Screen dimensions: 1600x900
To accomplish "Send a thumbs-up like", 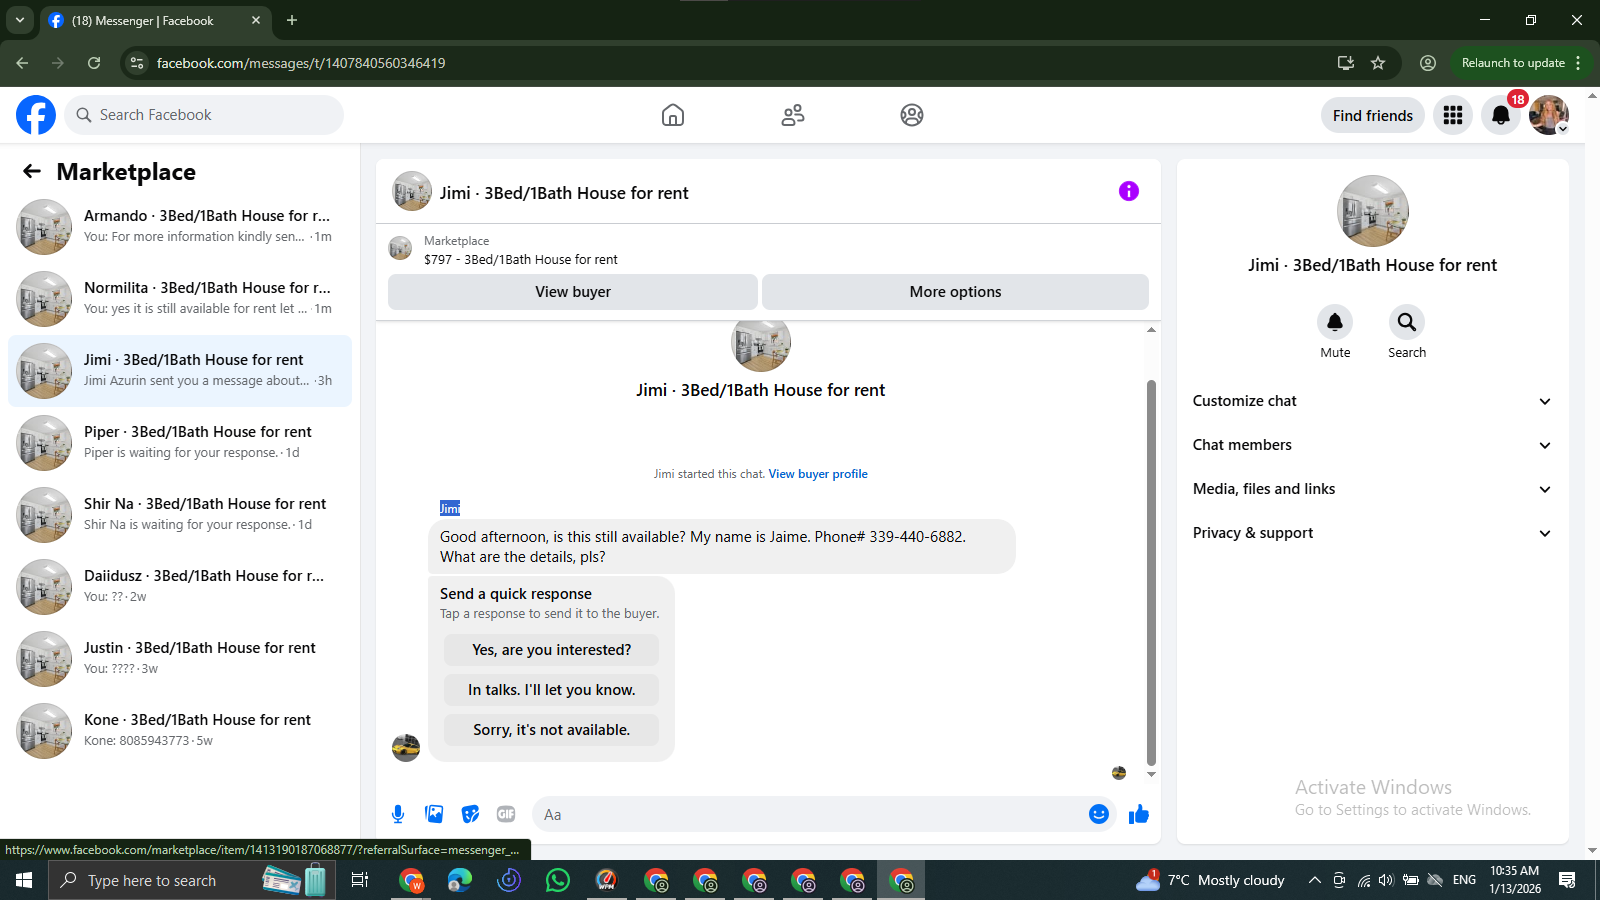I will (1139, 814).
